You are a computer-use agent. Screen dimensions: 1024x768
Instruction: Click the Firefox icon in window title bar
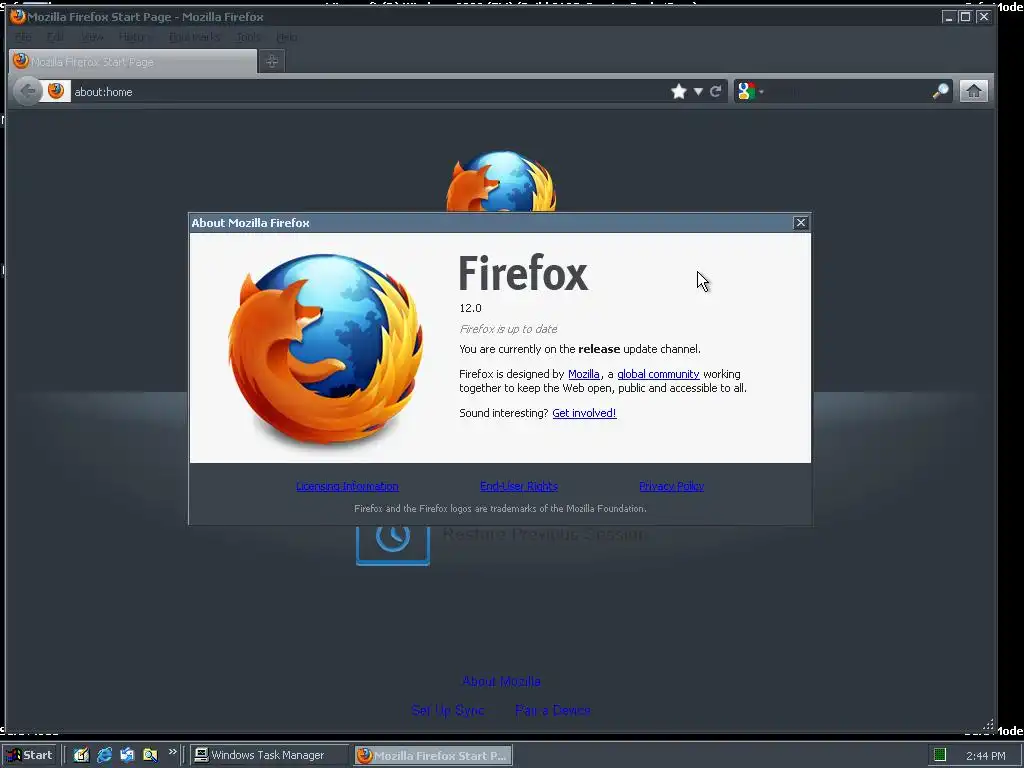pos(18,16)
